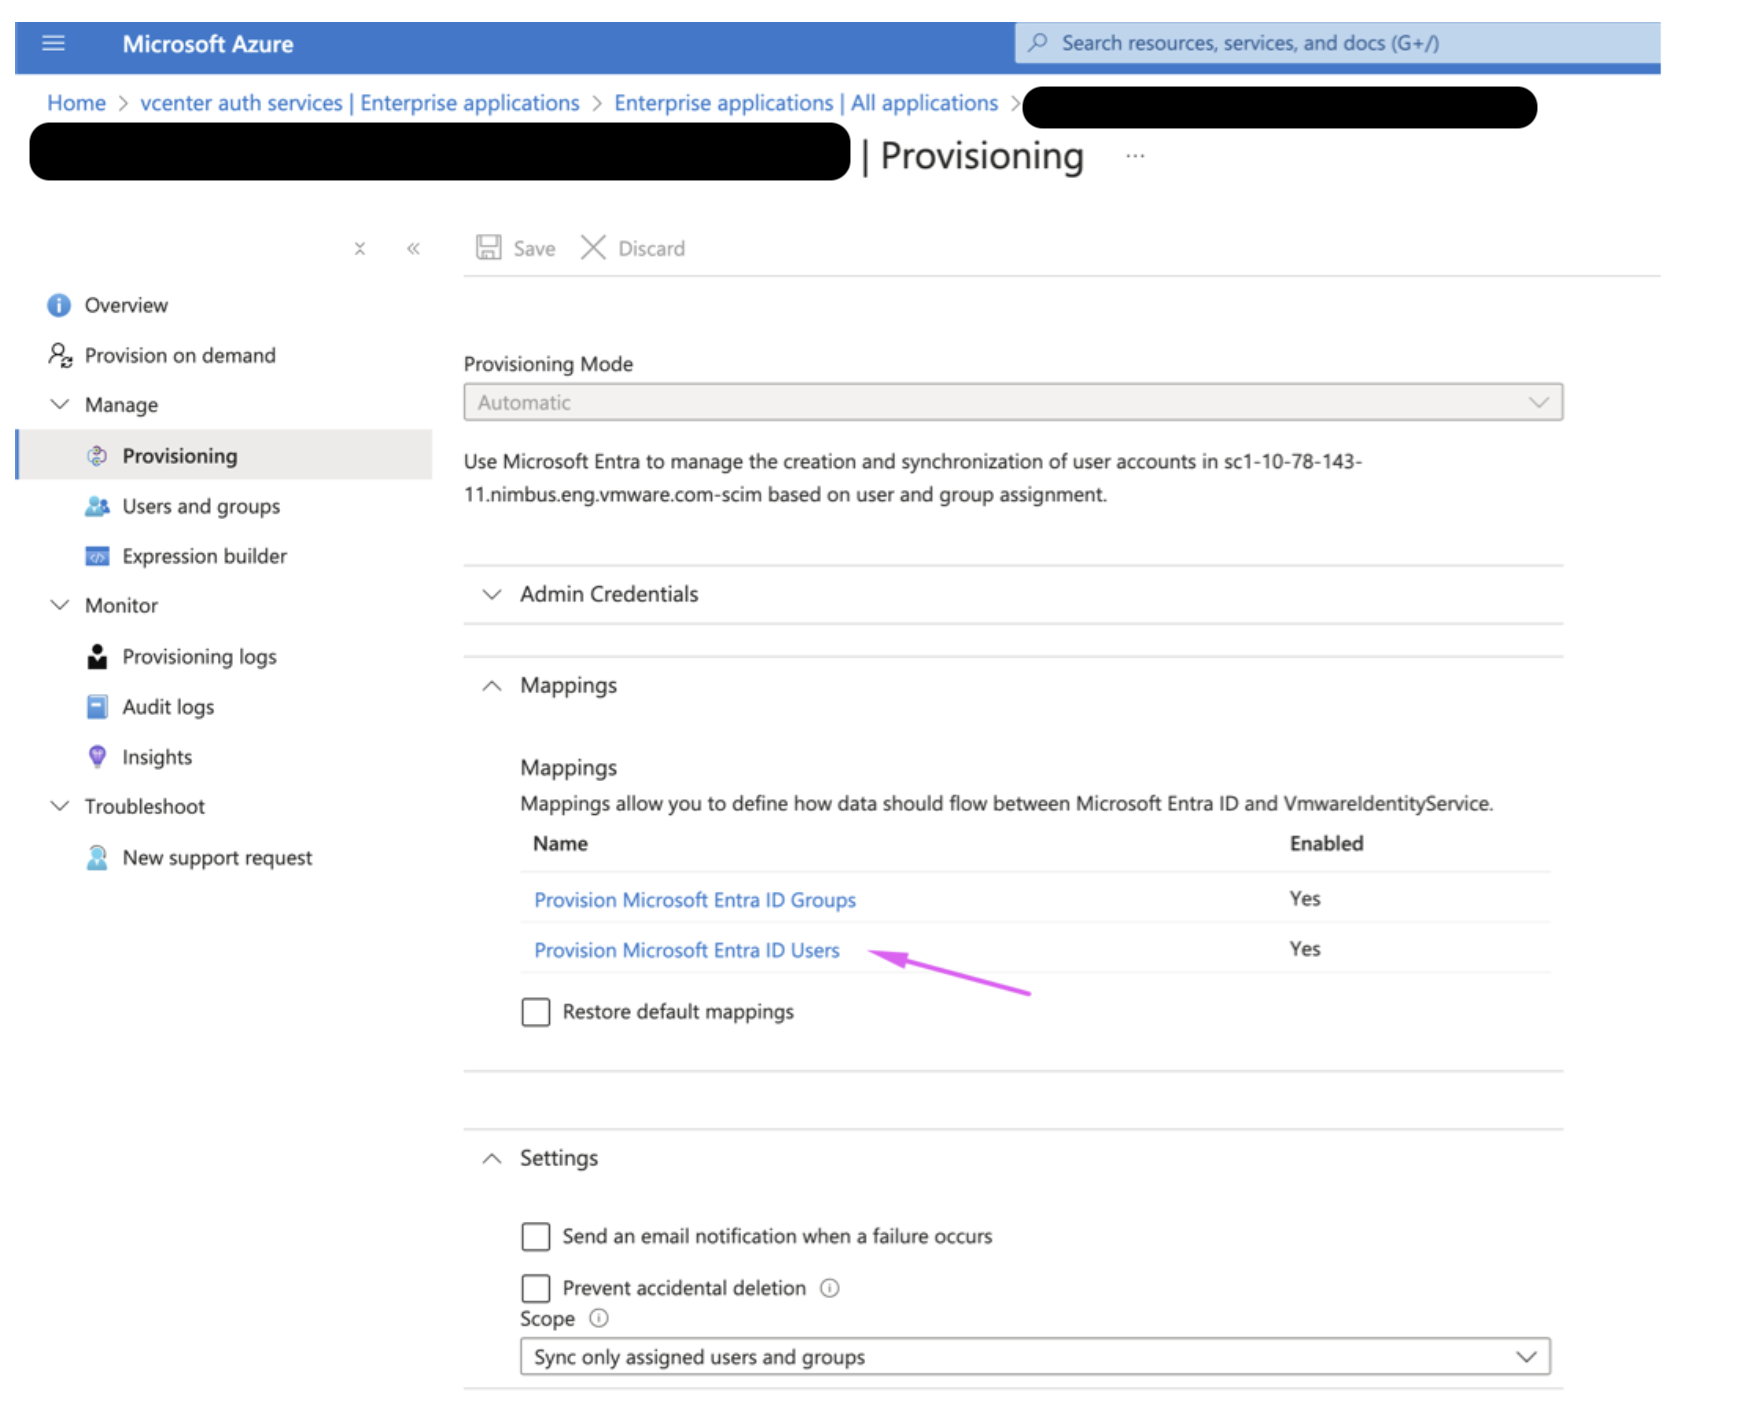The height and width of the screenshot is (1410, 1750).
Task: Click the Save button label
Action: [534, 249]
